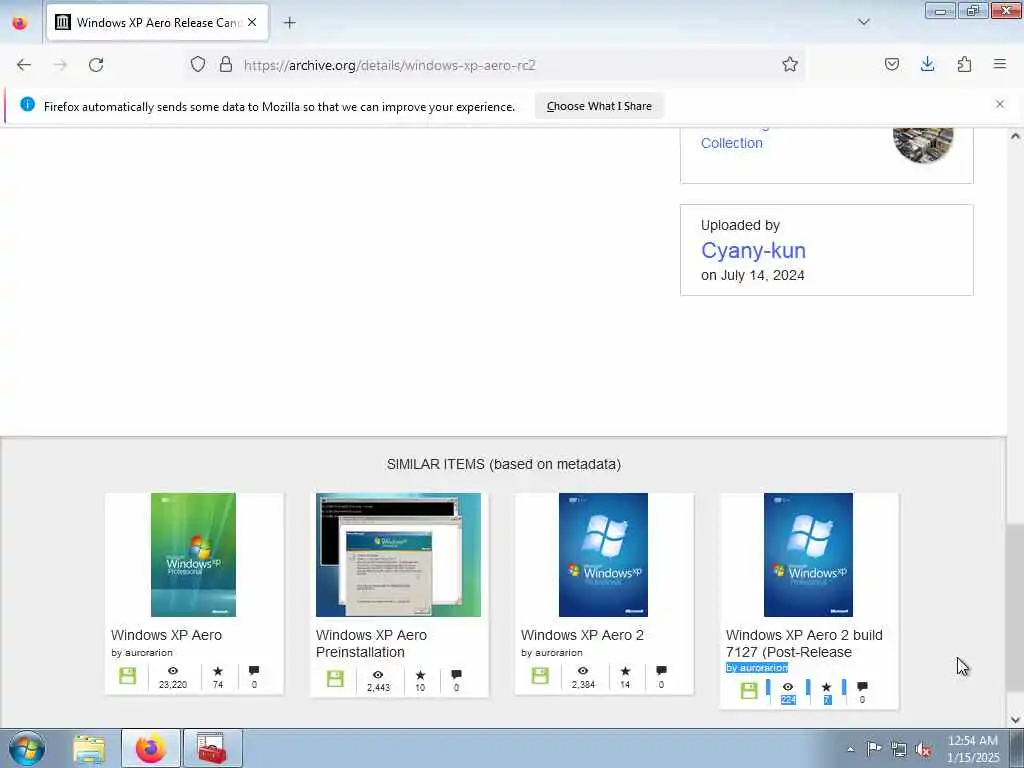Click the site security padlock icon

(x=225, y=64)
